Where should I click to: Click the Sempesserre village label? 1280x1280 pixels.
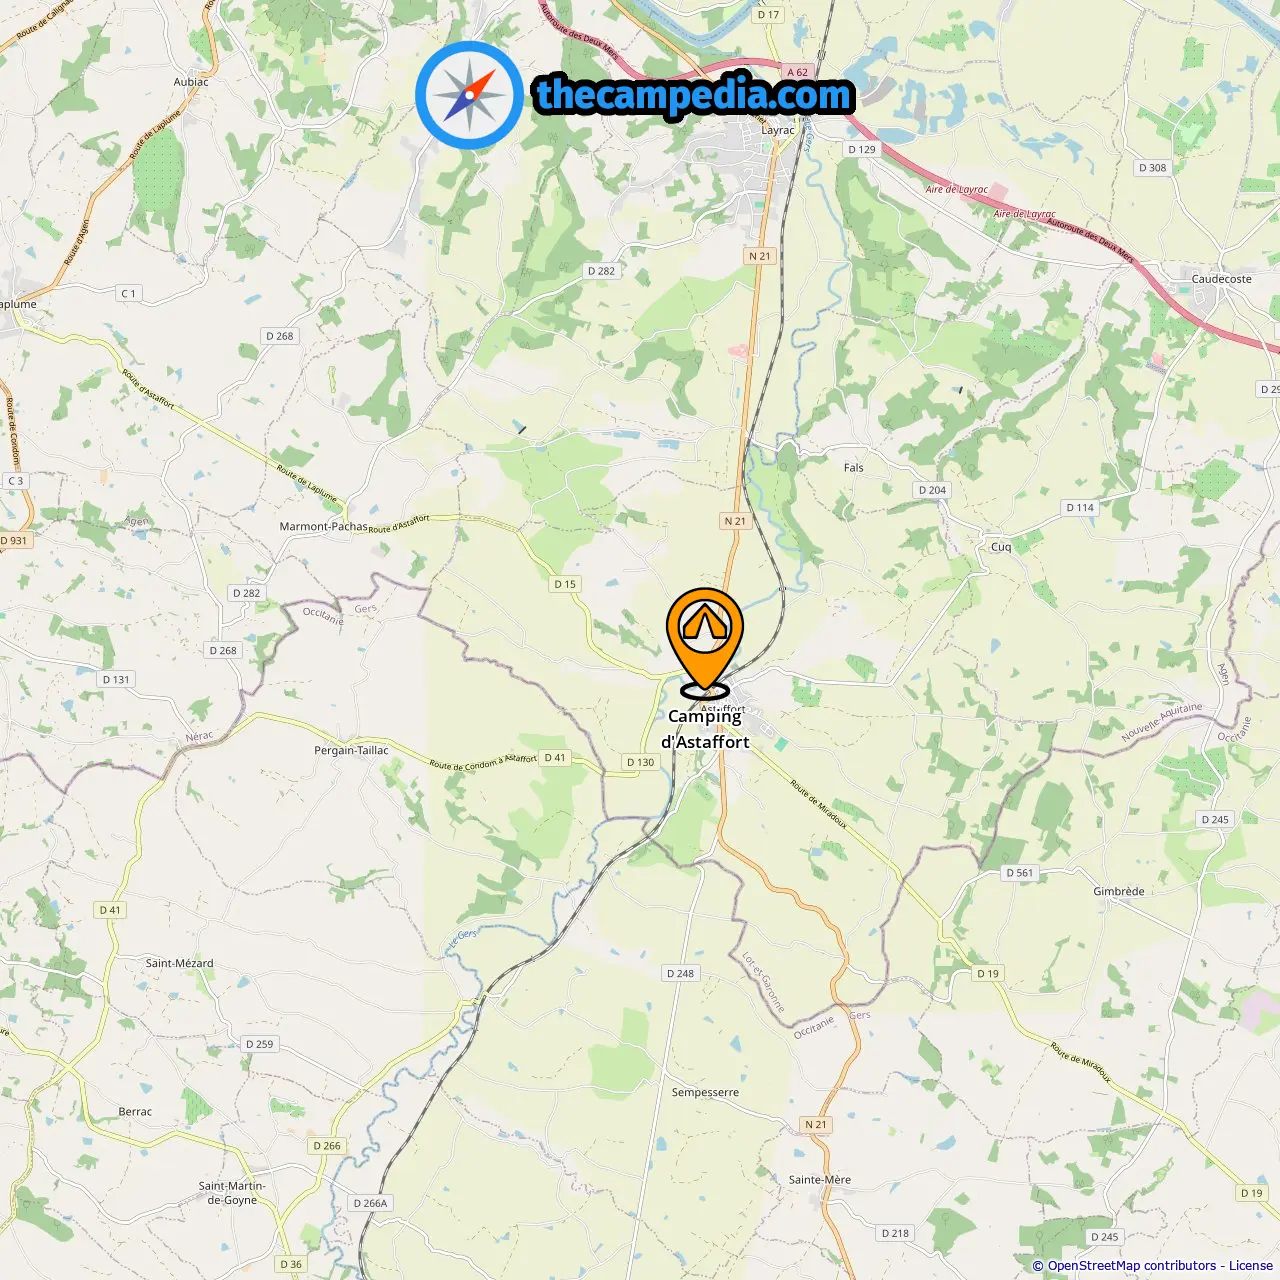click(705, 1092)
